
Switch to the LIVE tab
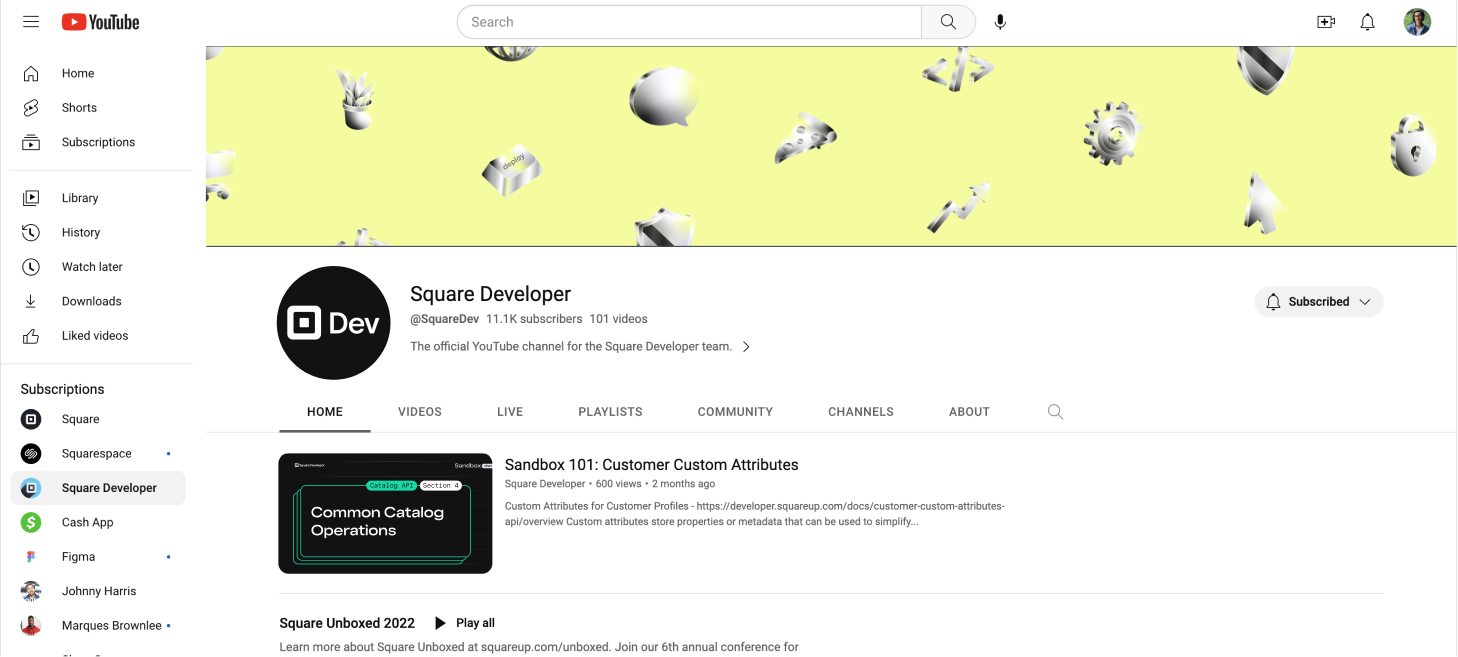(x=510, y=411)
